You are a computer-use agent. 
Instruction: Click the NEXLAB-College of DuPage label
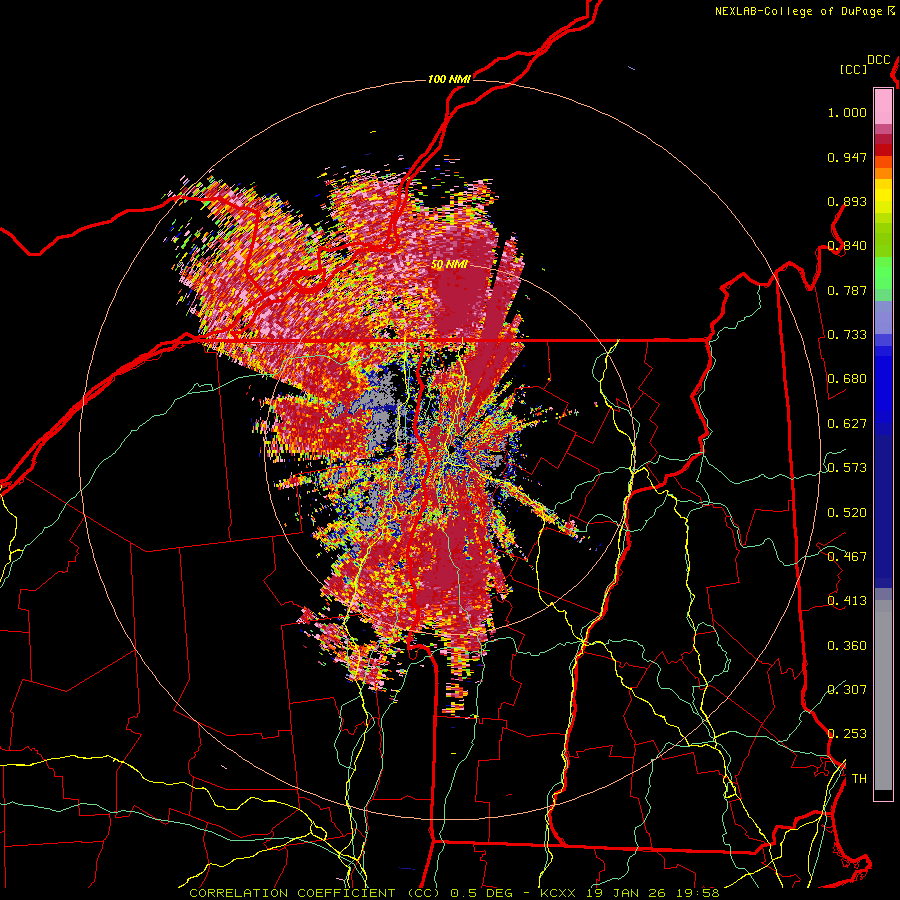point(799,11)
